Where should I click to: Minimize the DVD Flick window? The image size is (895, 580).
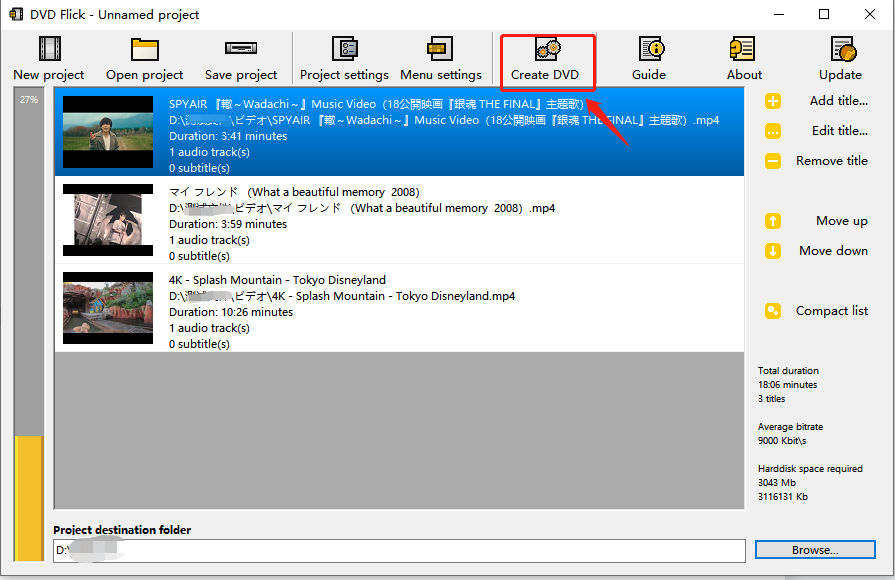click(x=779, y=14)
